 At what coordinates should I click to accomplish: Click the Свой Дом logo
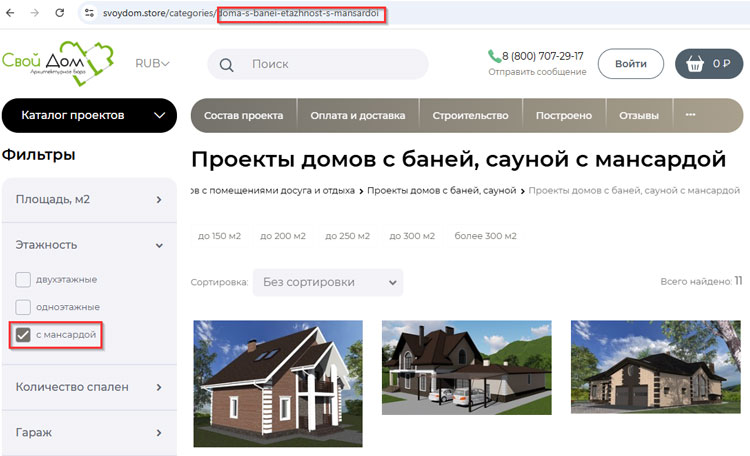click(58, 62)
